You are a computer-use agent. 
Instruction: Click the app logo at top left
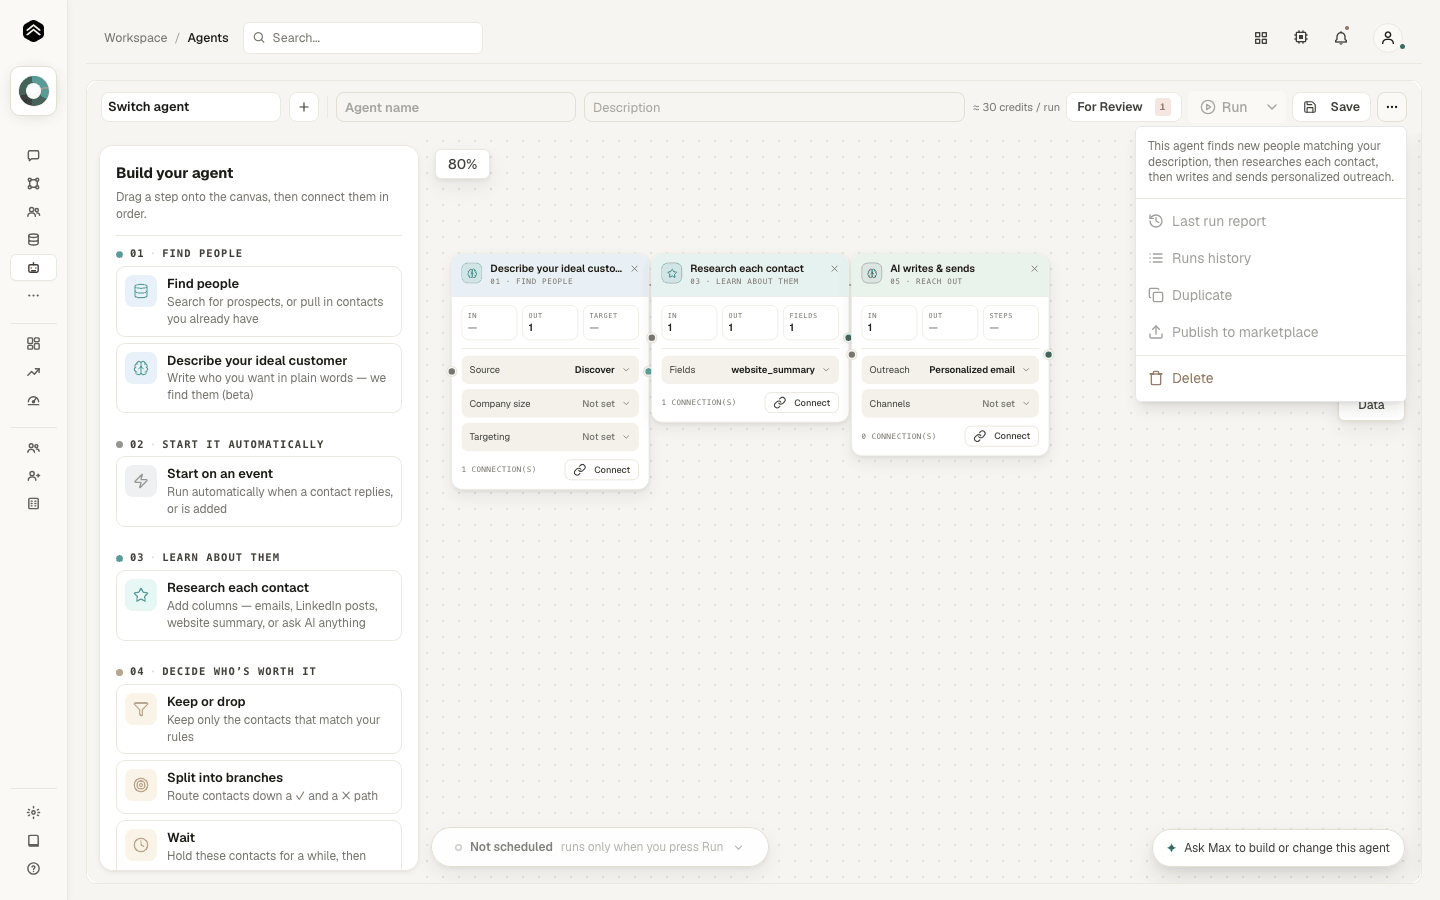point(33,31)
